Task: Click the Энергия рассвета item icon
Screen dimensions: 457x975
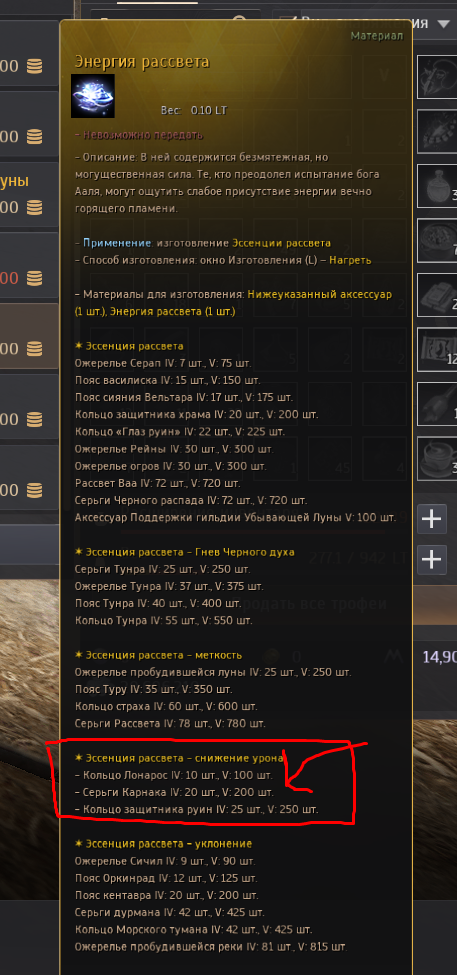Action: [93, 96]
